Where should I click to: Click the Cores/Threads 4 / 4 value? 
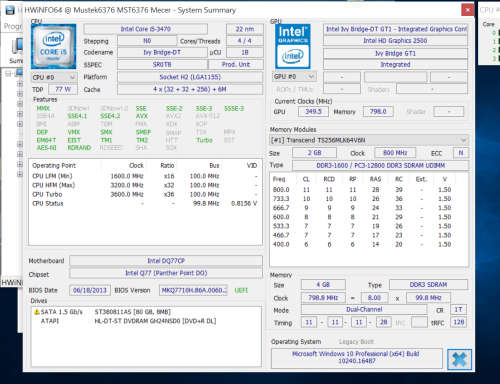coord(245,41)
